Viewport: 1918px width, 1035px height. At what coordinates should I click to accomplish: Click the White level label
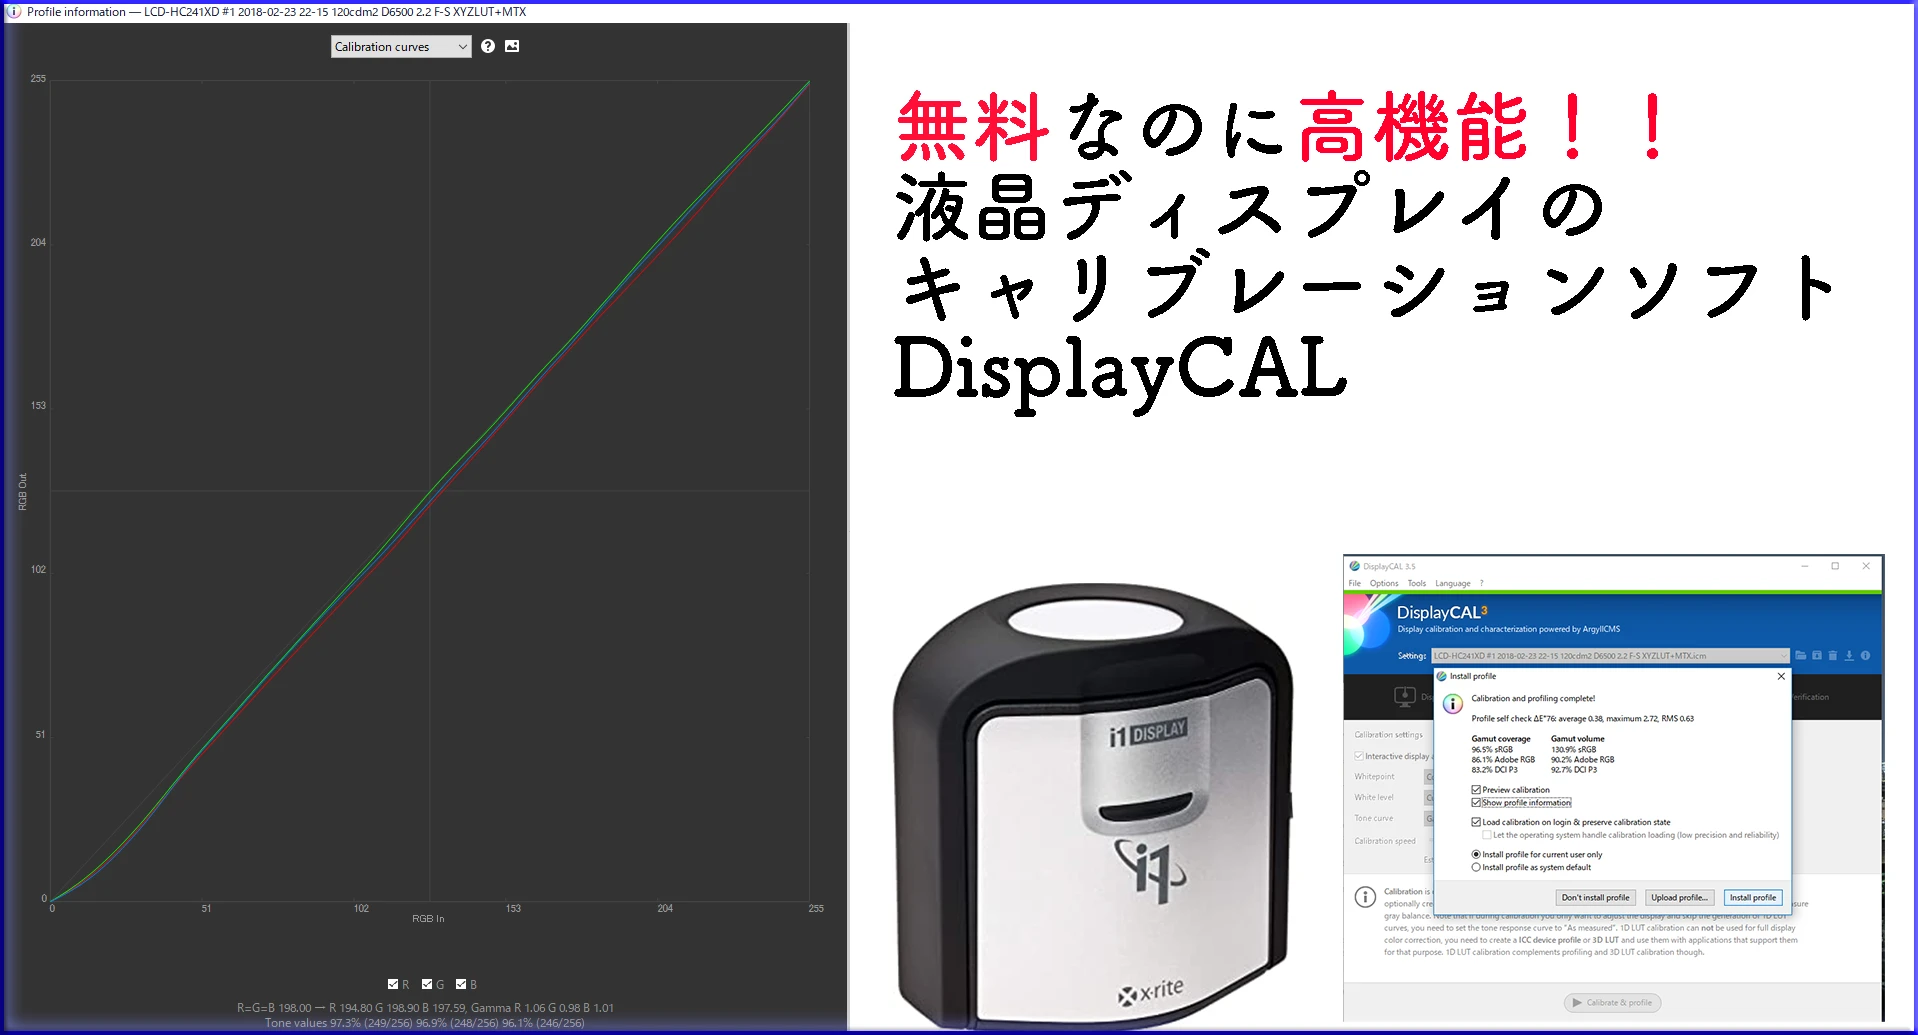tap(1374, 797)
